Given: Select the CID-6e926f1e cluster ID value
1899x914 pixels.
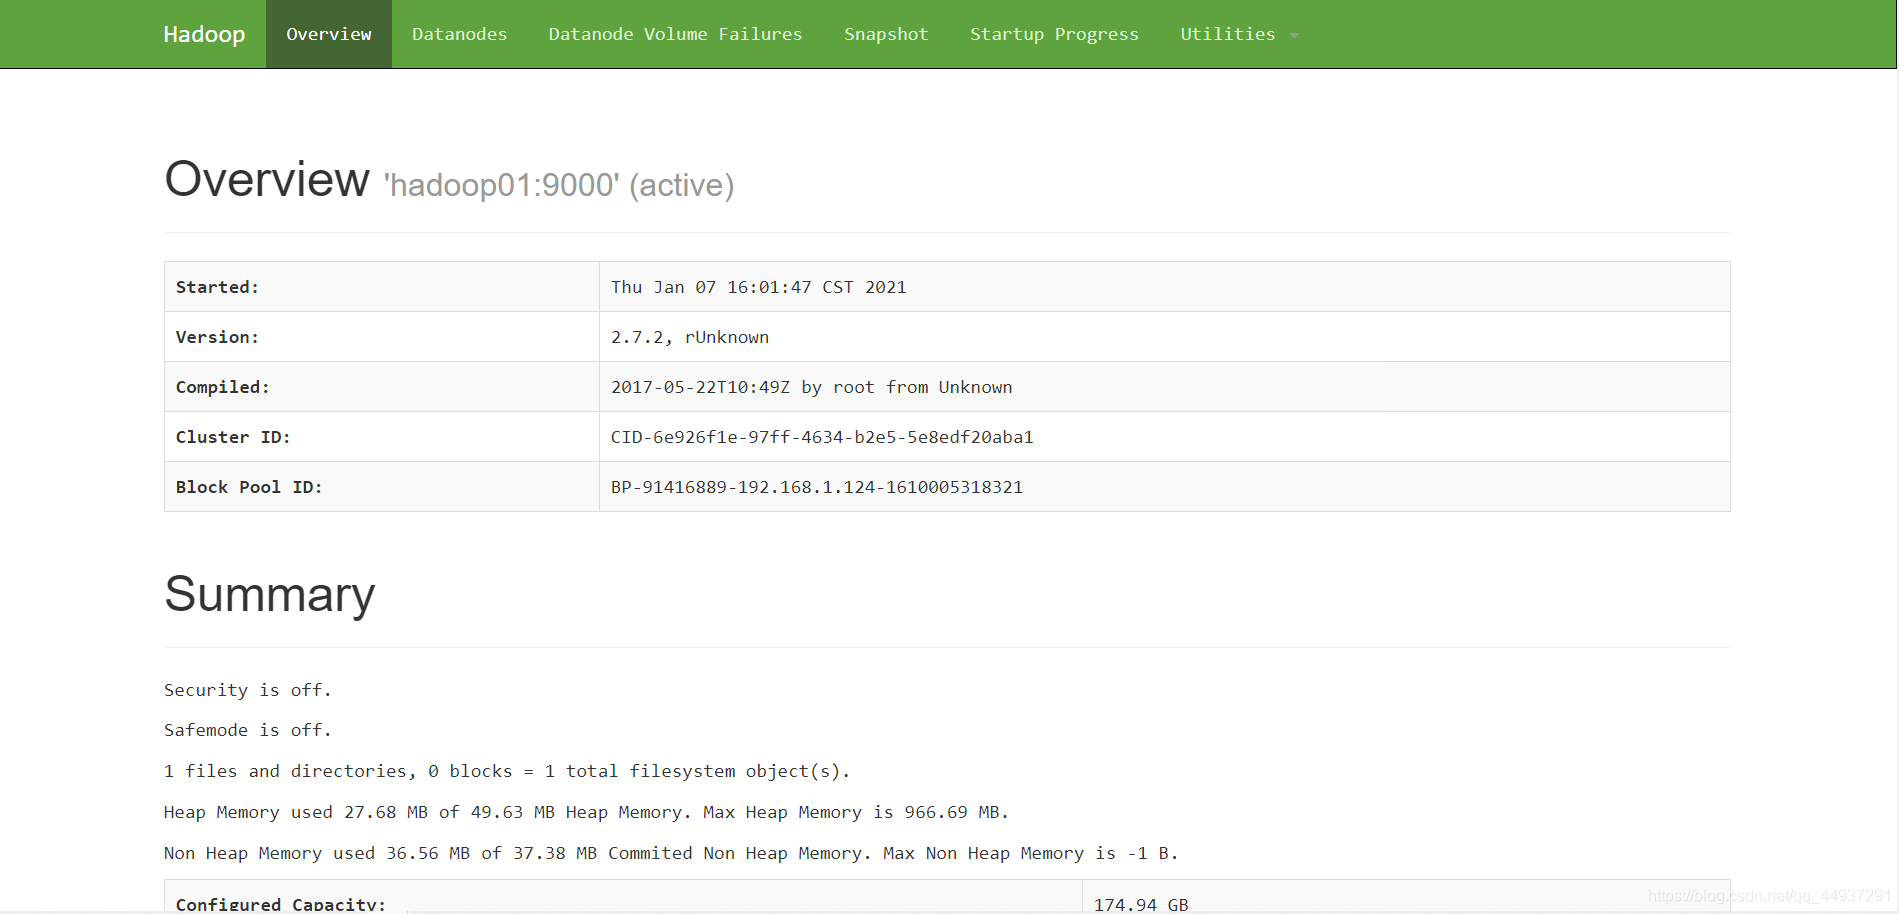Looking at the screenshot, I should 822,437.
